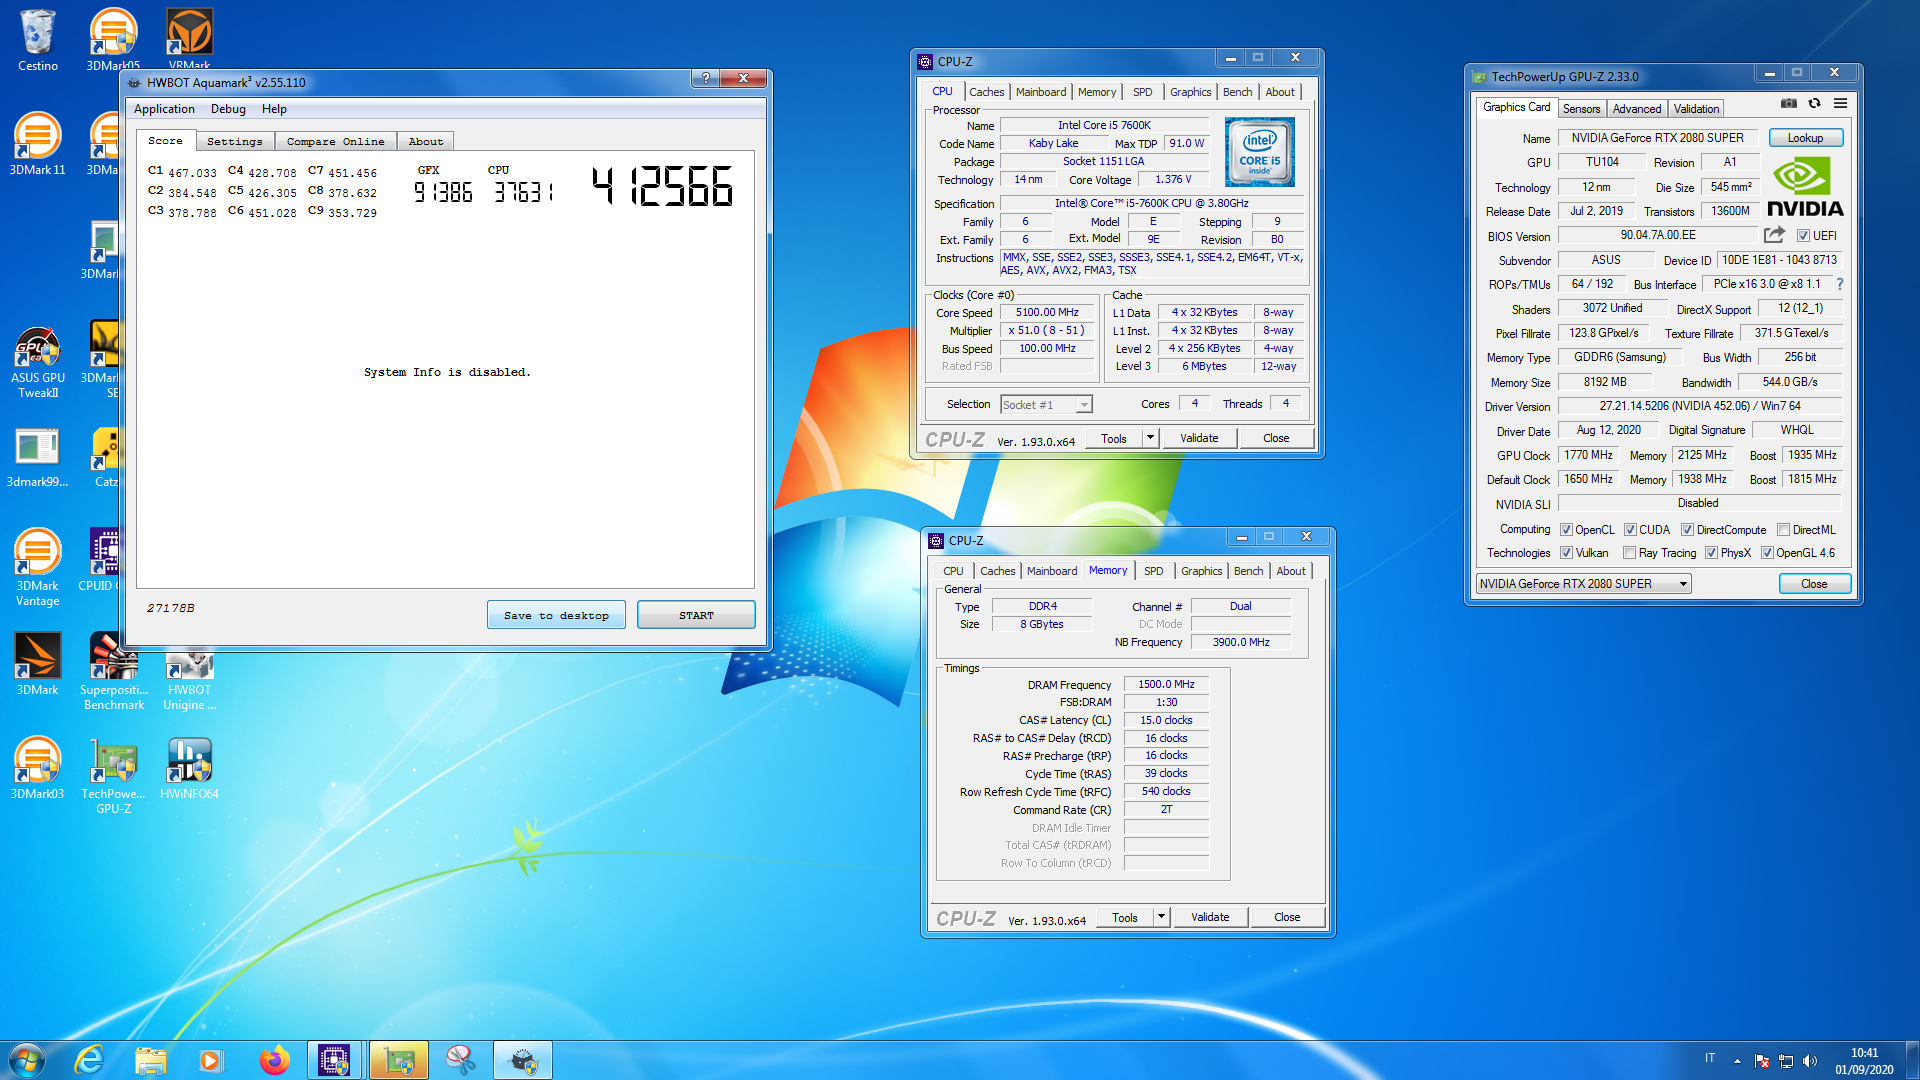Viewport: 1920px width, 1080px height.
Task: Open the file explorer taskbar icon
Action: tap(150, 1060)
